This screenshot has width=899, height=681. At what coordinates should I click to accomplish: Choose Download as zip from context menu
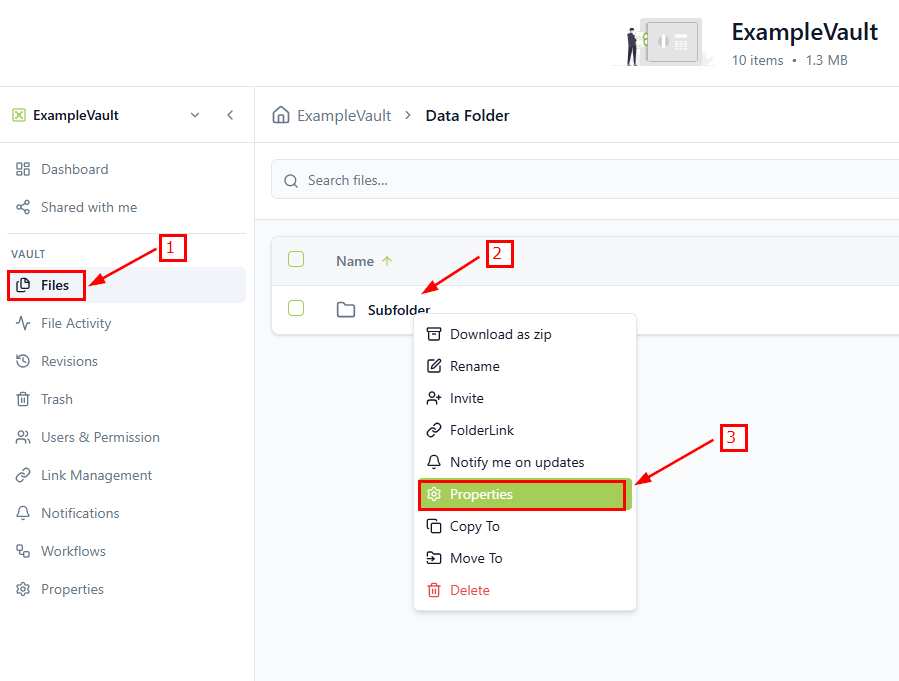tap(500, 335)
